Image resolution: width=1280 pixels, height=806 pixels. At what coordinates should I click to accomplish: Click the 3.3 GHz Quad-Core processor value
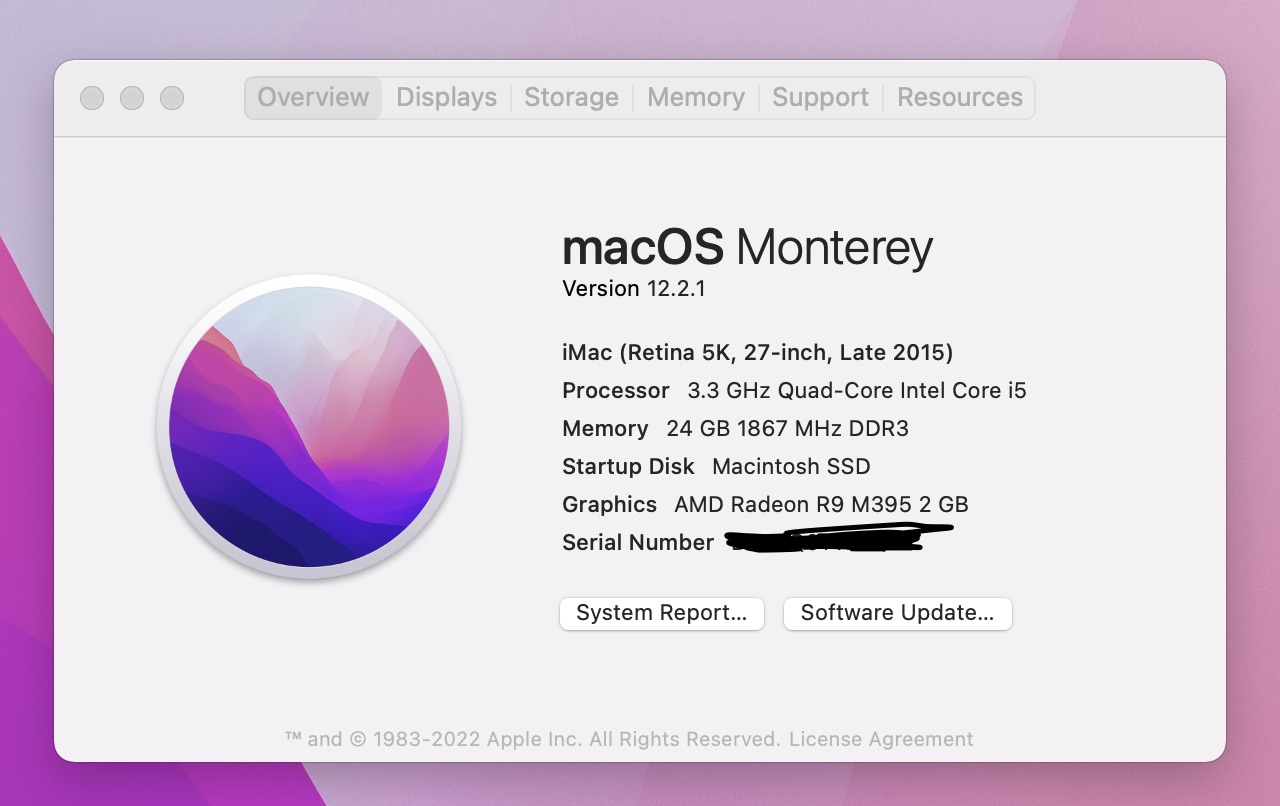857,390
